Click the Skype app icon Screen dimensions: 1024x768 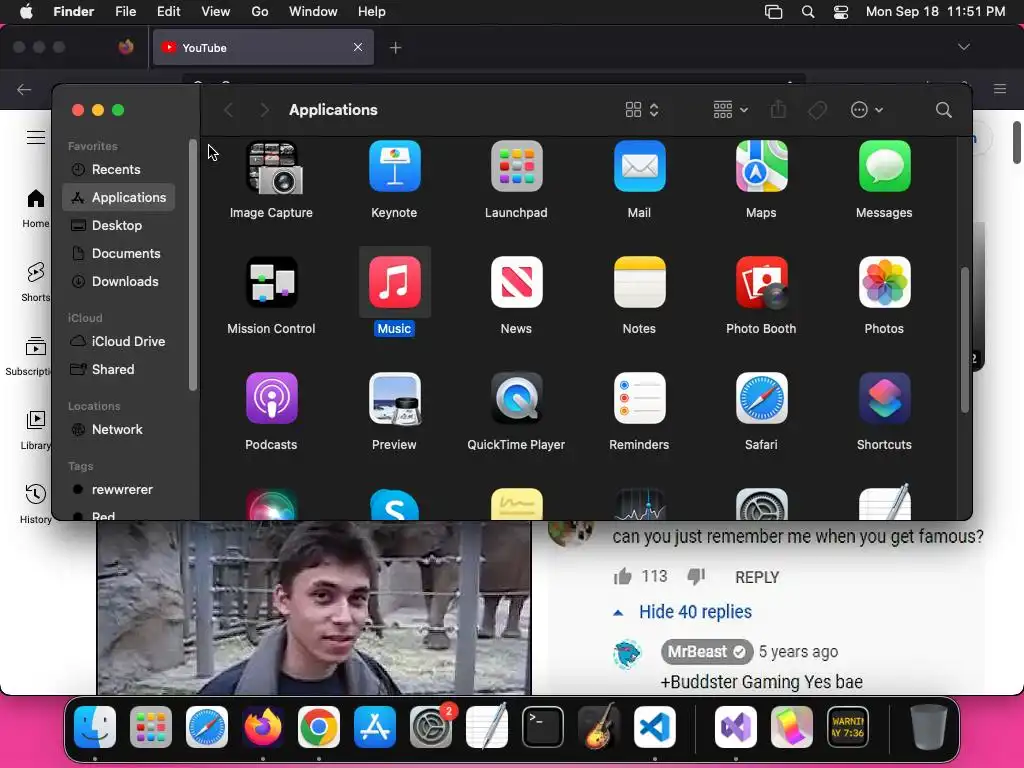(394, 505)
